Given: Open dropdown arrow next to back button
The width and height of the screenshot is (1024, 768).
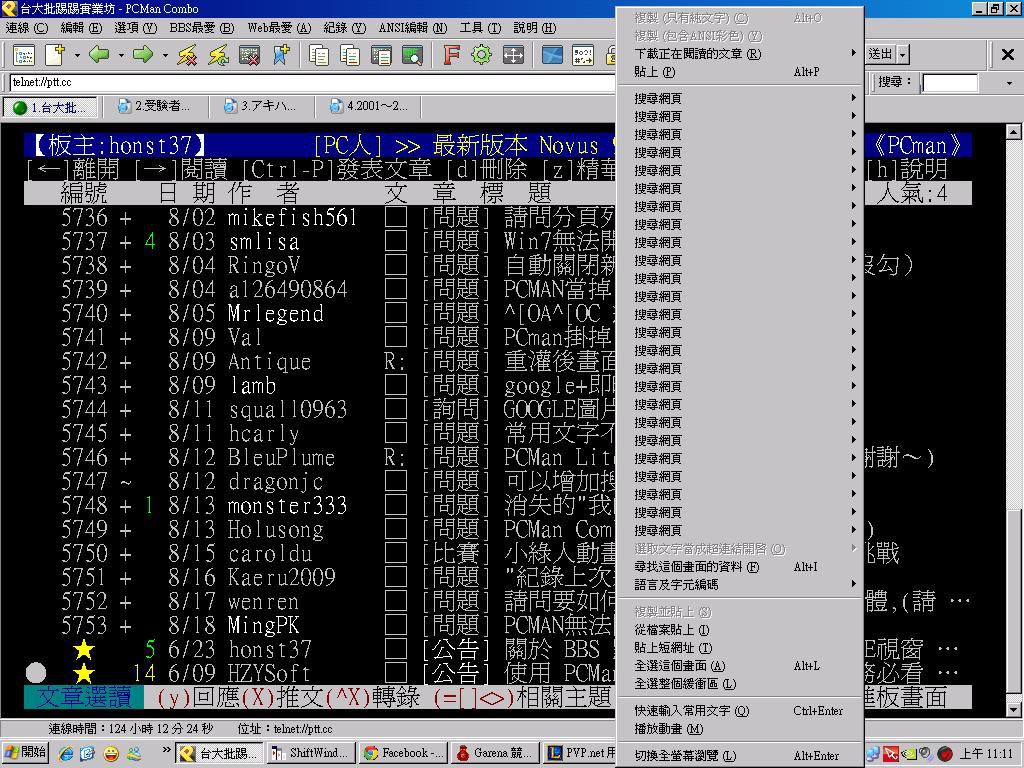Looking at the screenshot, I should [120, 55].
